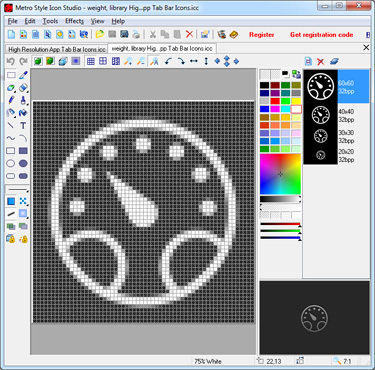This screenshot has height=370, width=375.
Task: Open the File menu
Action: point(12,21)
